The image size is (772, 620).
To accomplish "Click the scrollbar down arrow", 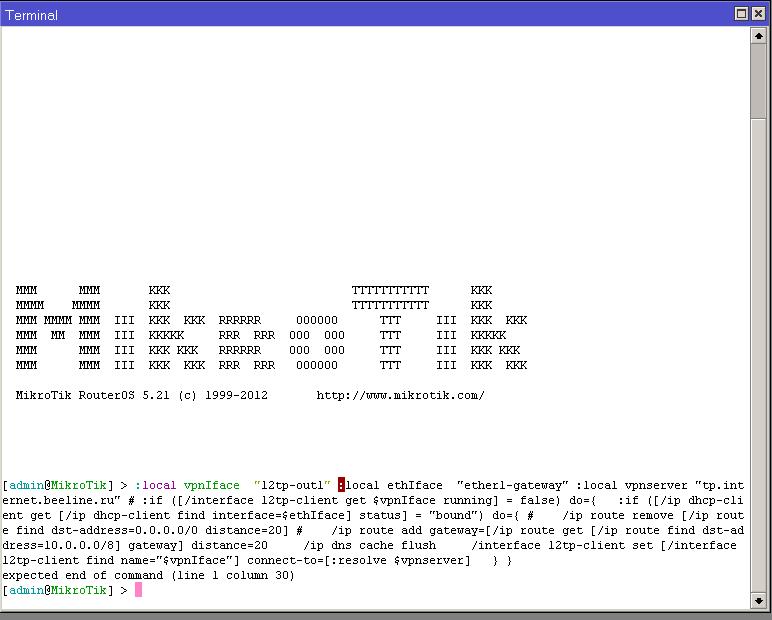I will 759,600.
